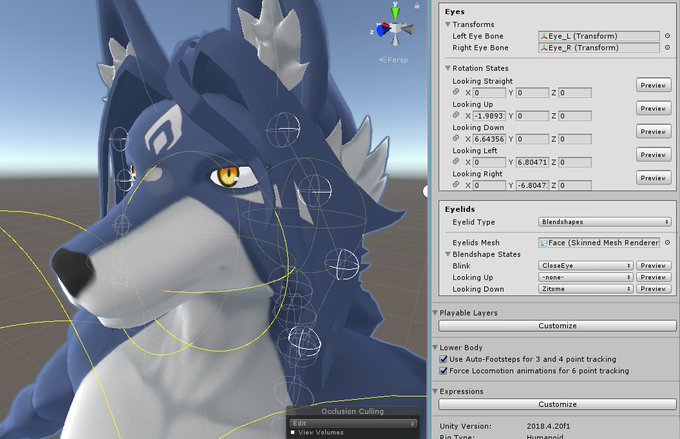Toggle View Volumes checkbox
The height and width of the screenshot is (439, 680).
(293, 432)
